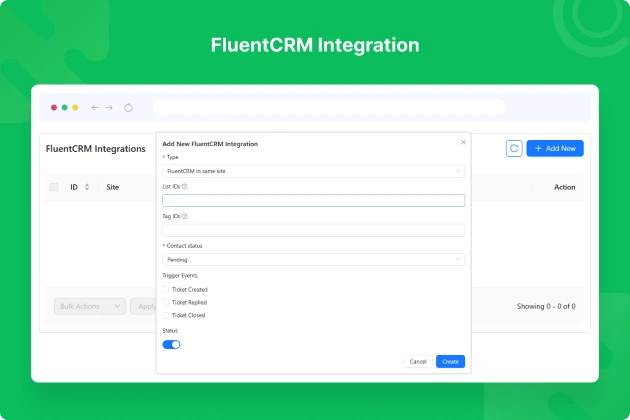The image size is (630, 420).
Task: Click the Action column header
Action: 565,187
